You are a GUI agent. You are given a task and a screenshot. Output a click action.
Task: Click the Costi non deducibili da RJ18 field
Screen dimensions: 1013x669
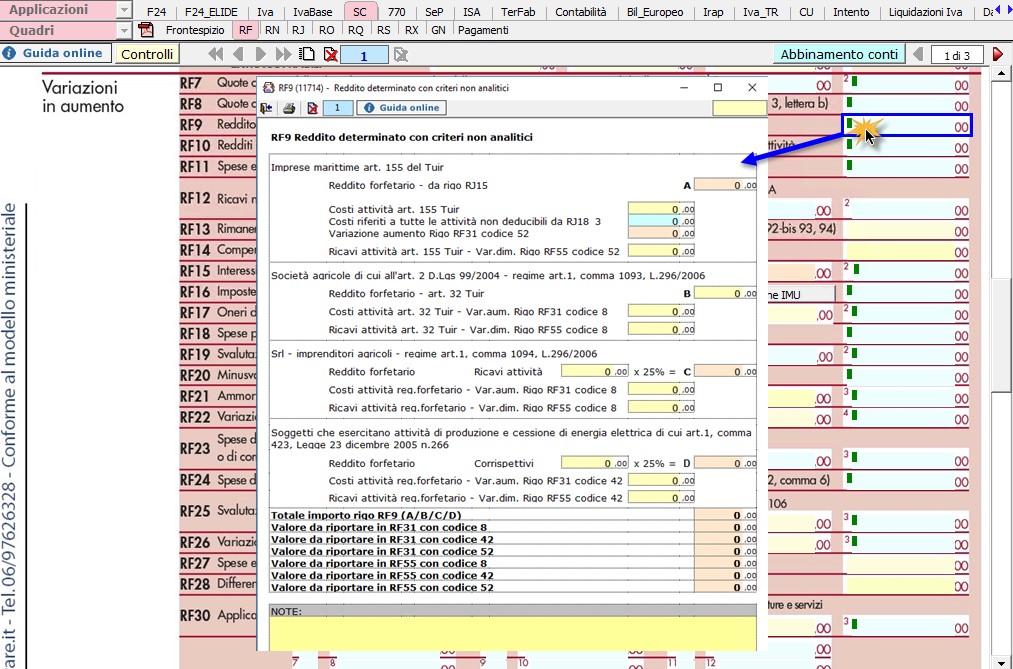[x=661, y=221]
